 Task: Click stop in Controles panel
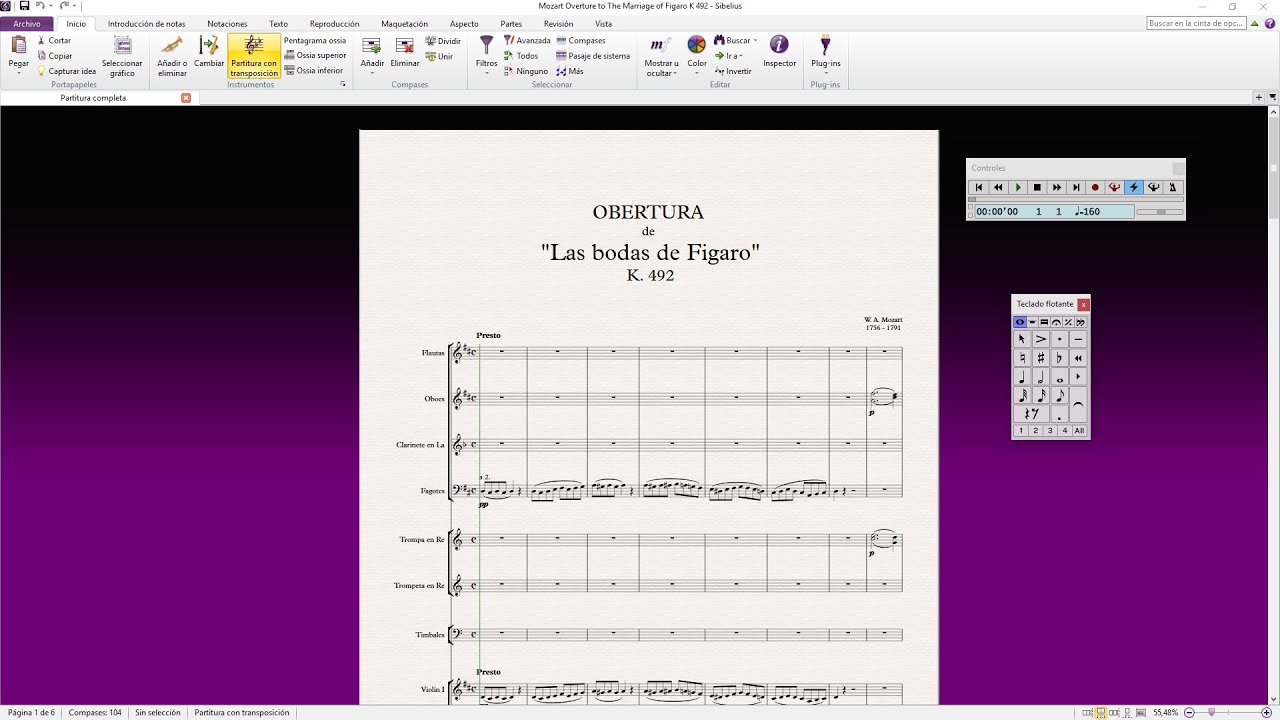tap(1037, 187)
